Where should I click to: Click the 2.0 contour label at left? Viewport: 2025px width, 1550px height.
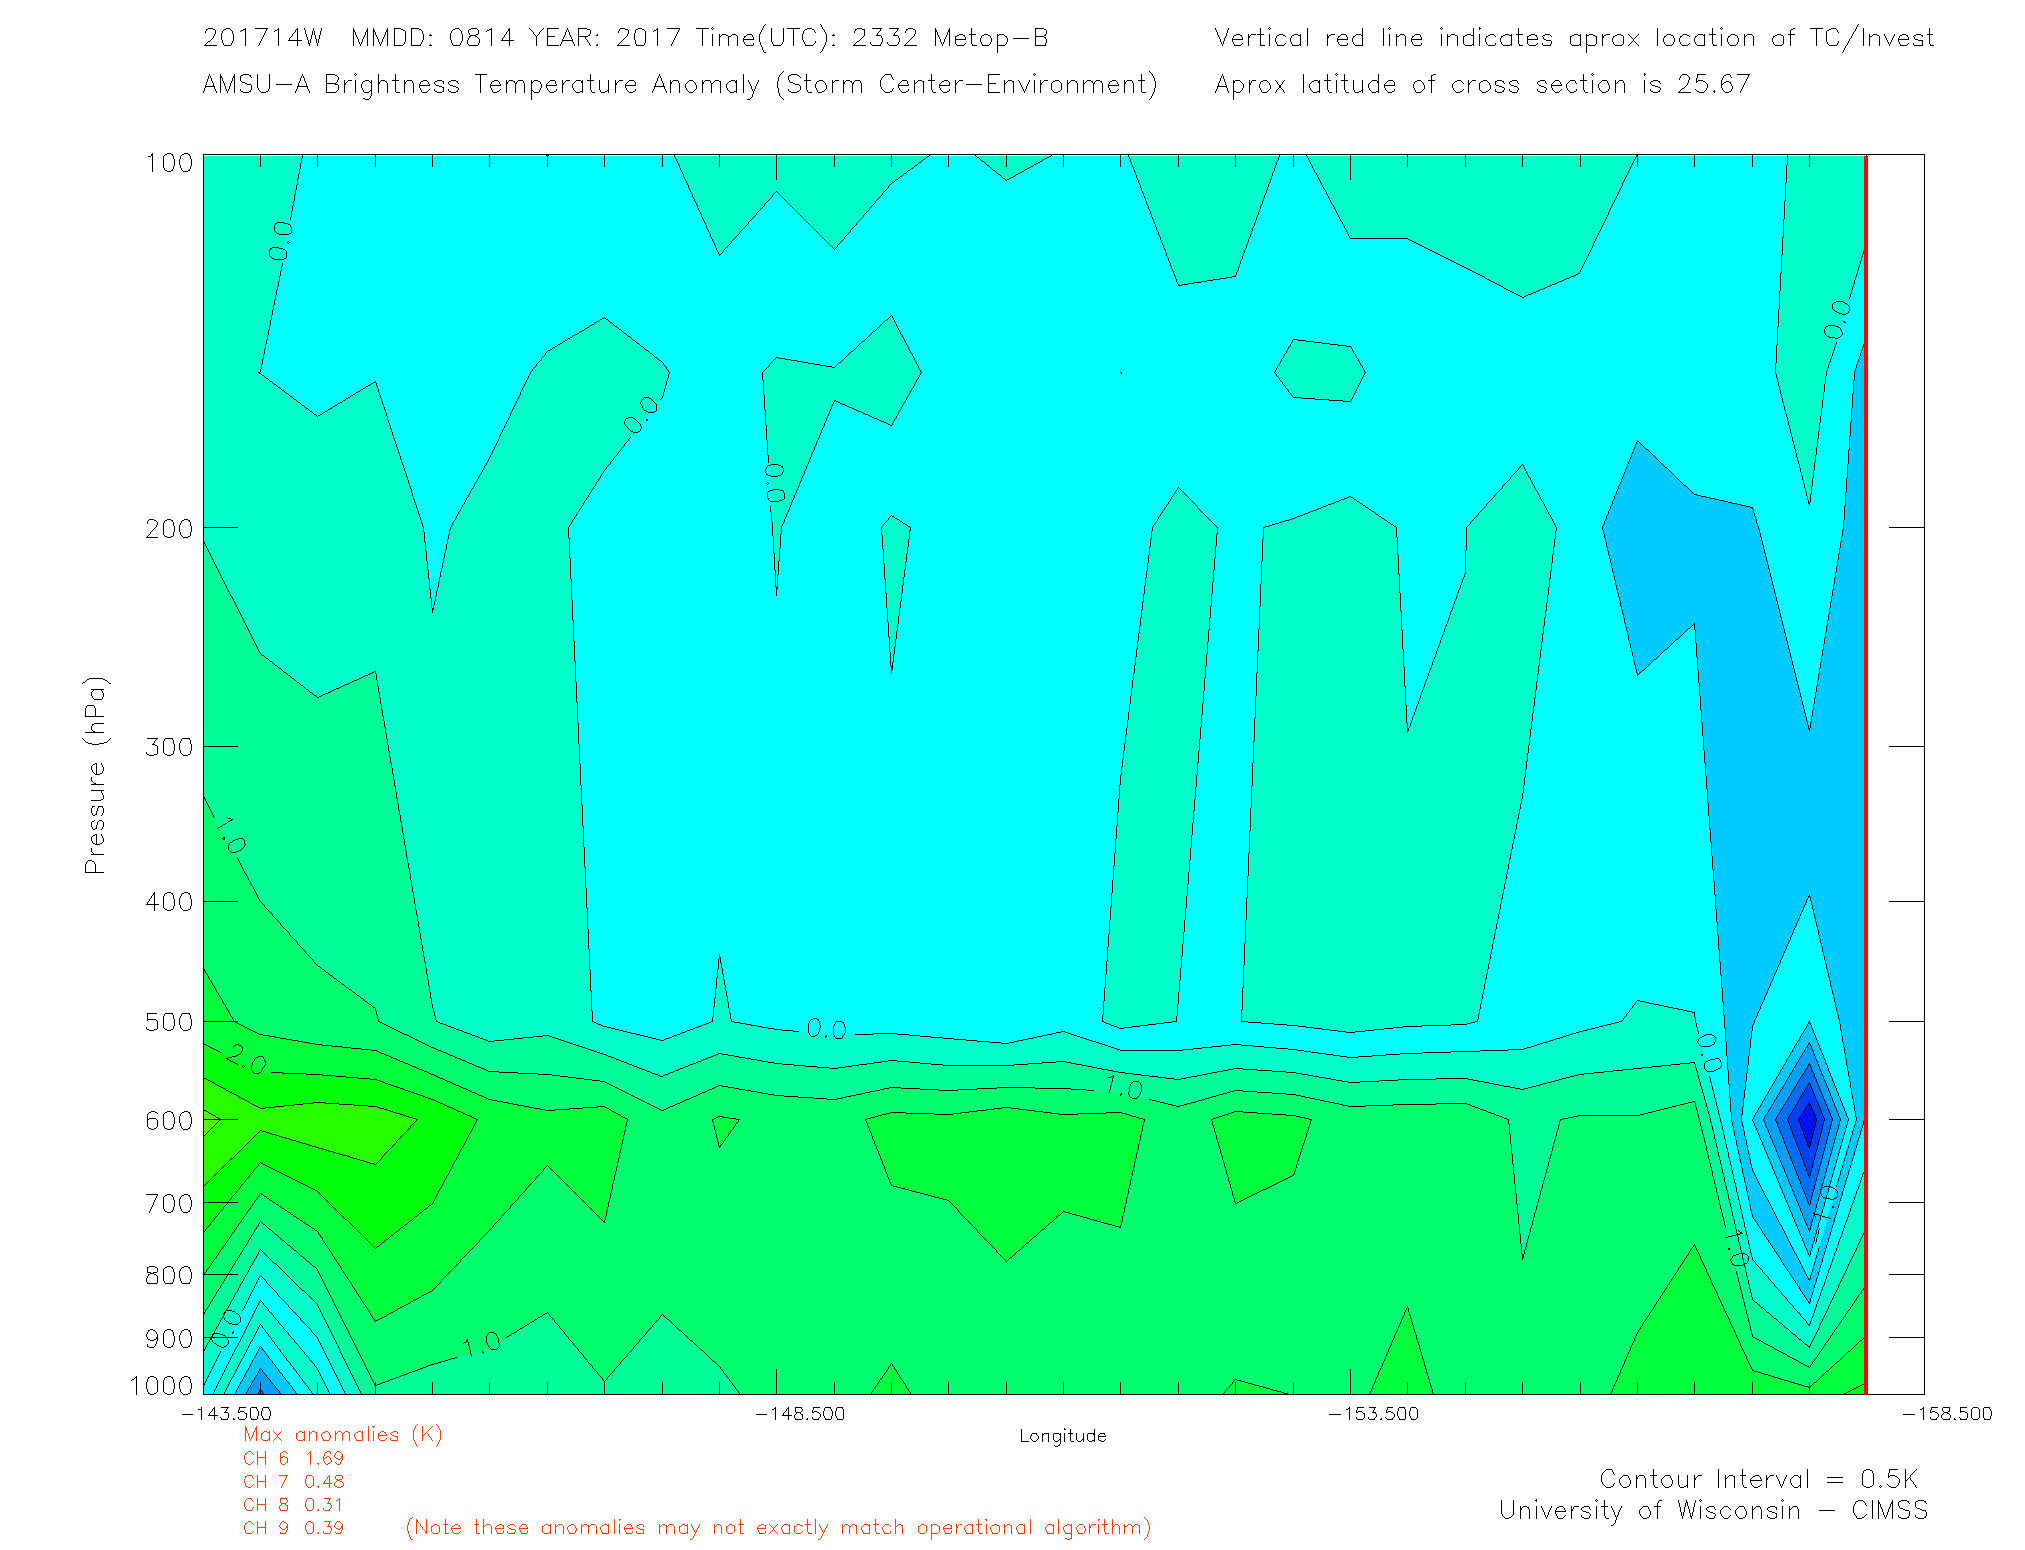pos(245,1060)
